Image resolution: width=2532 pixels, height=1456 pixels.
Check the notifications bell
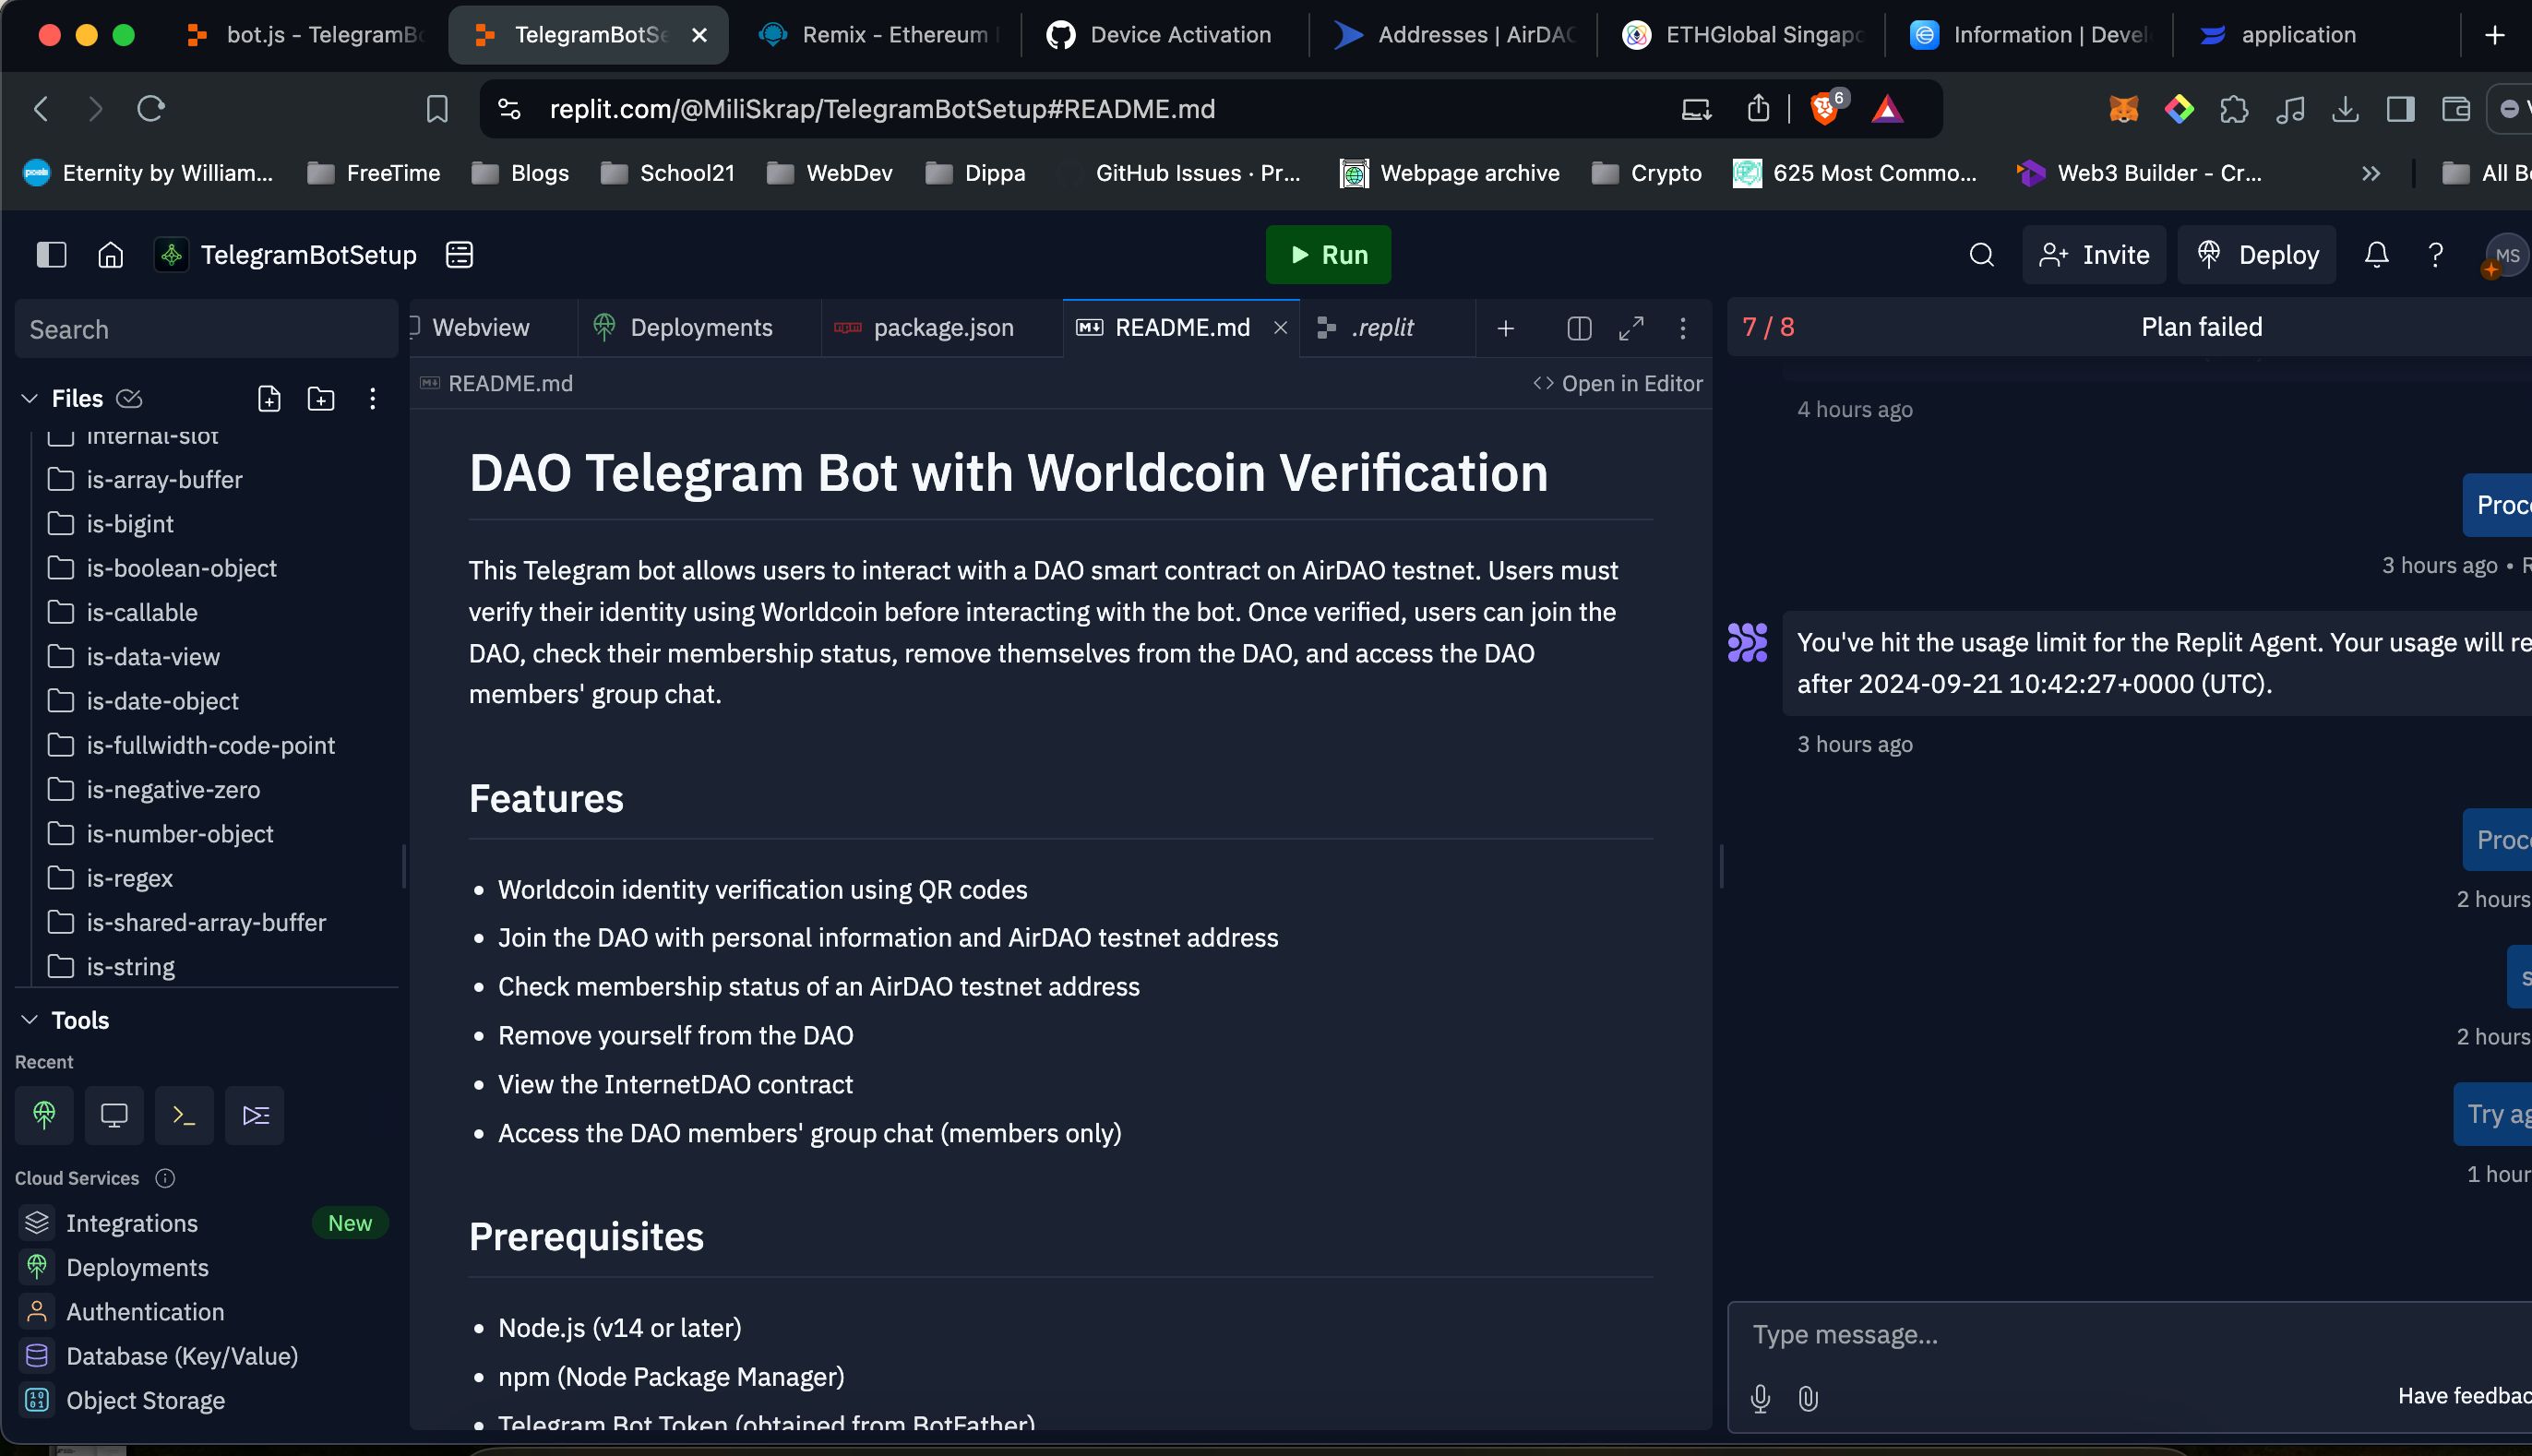click(2376, 255)
